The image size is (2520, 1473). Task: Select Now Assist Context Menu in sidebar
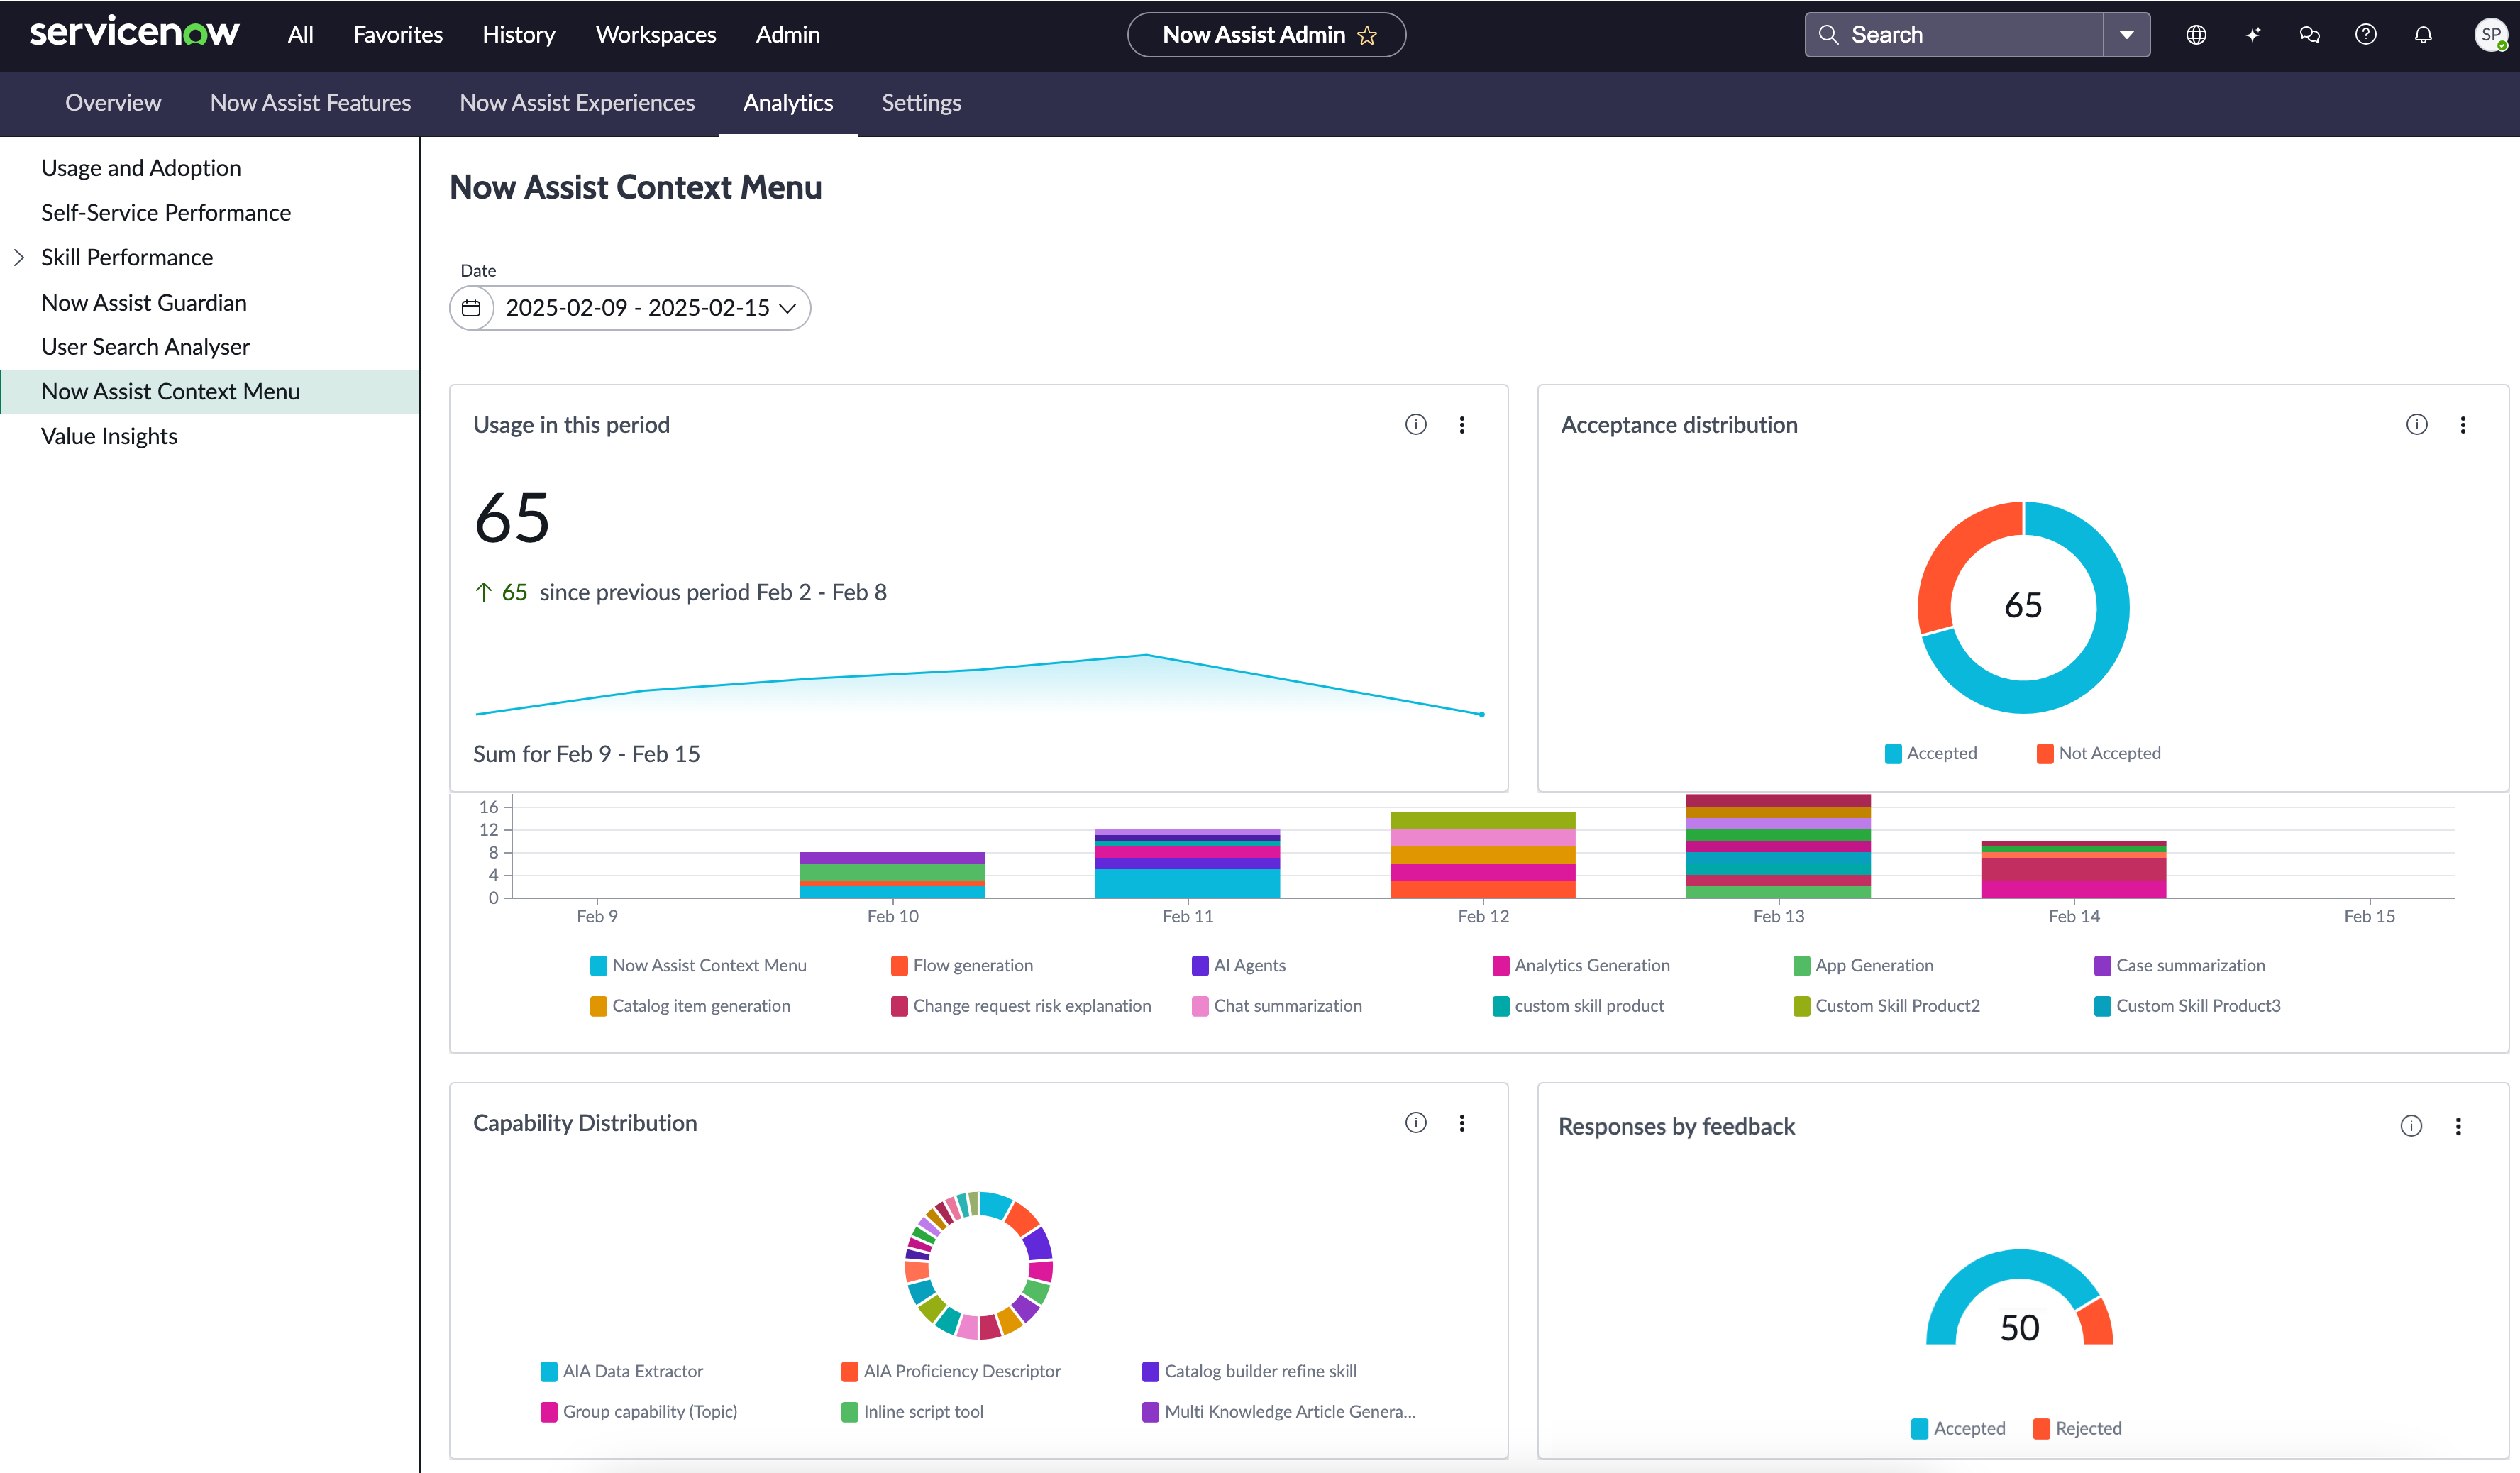[x=210, y=391]
